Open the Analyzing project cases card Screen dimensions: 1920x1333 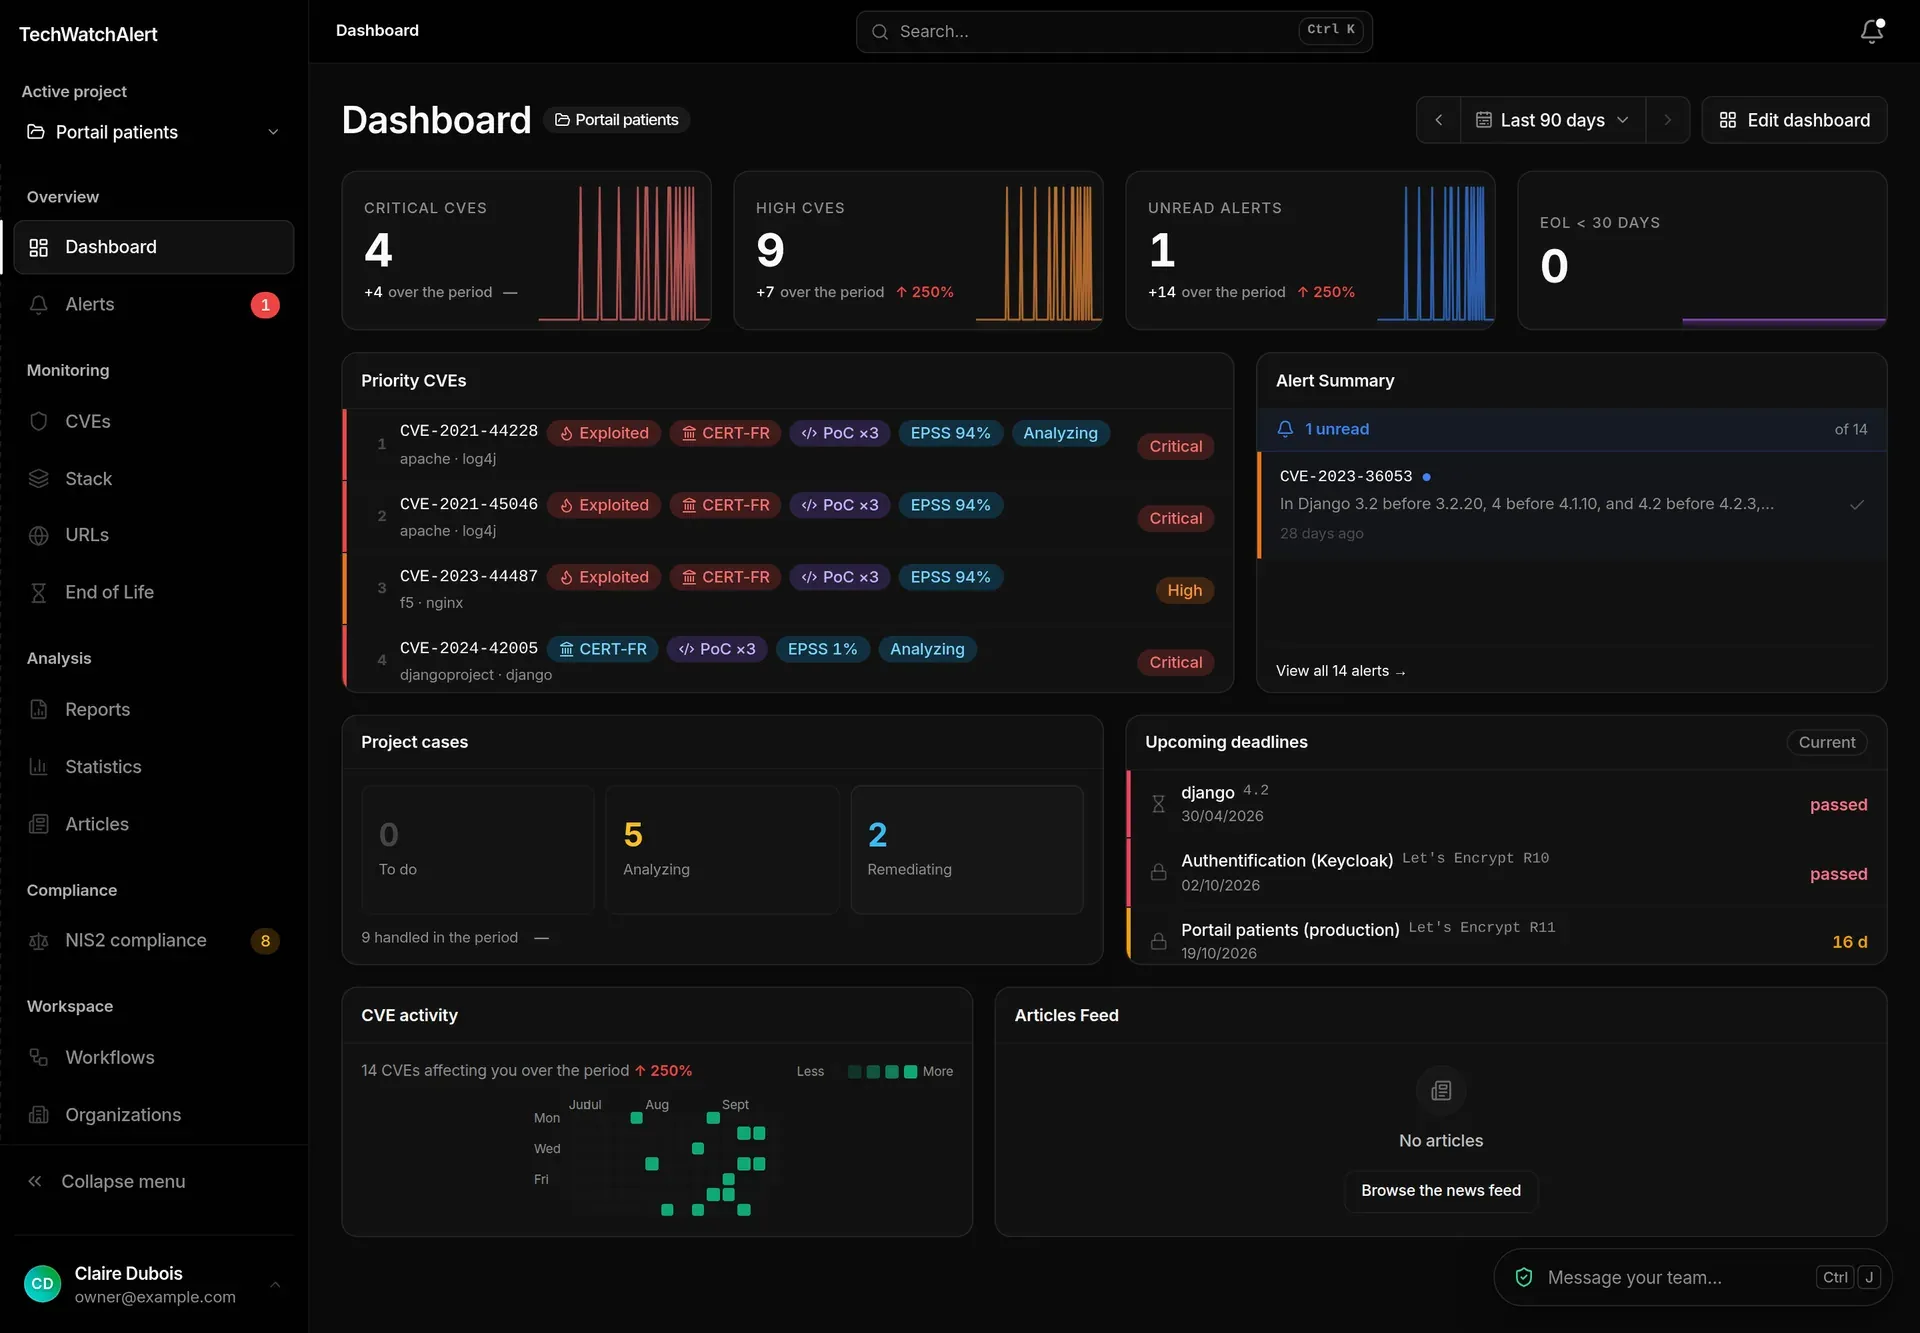(722, 850)
